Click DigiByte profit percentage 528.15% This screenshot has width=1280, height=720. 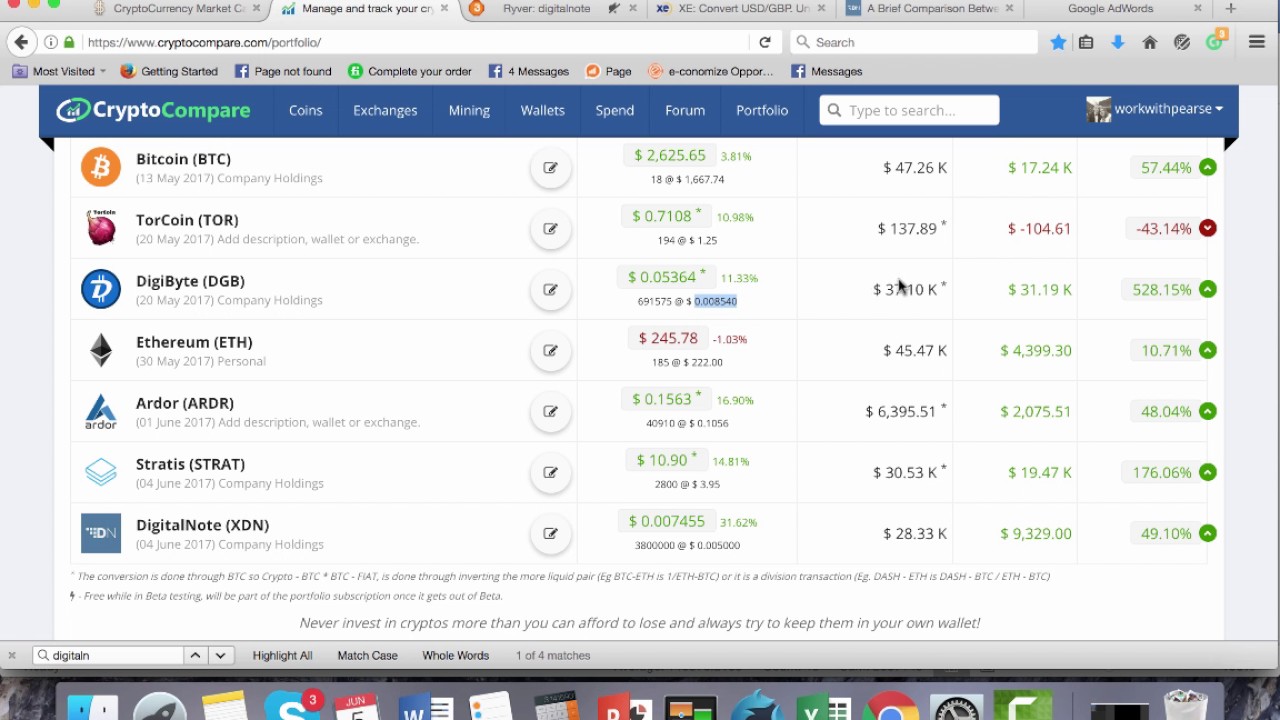pyautogui.click(x=1161, y=289)
